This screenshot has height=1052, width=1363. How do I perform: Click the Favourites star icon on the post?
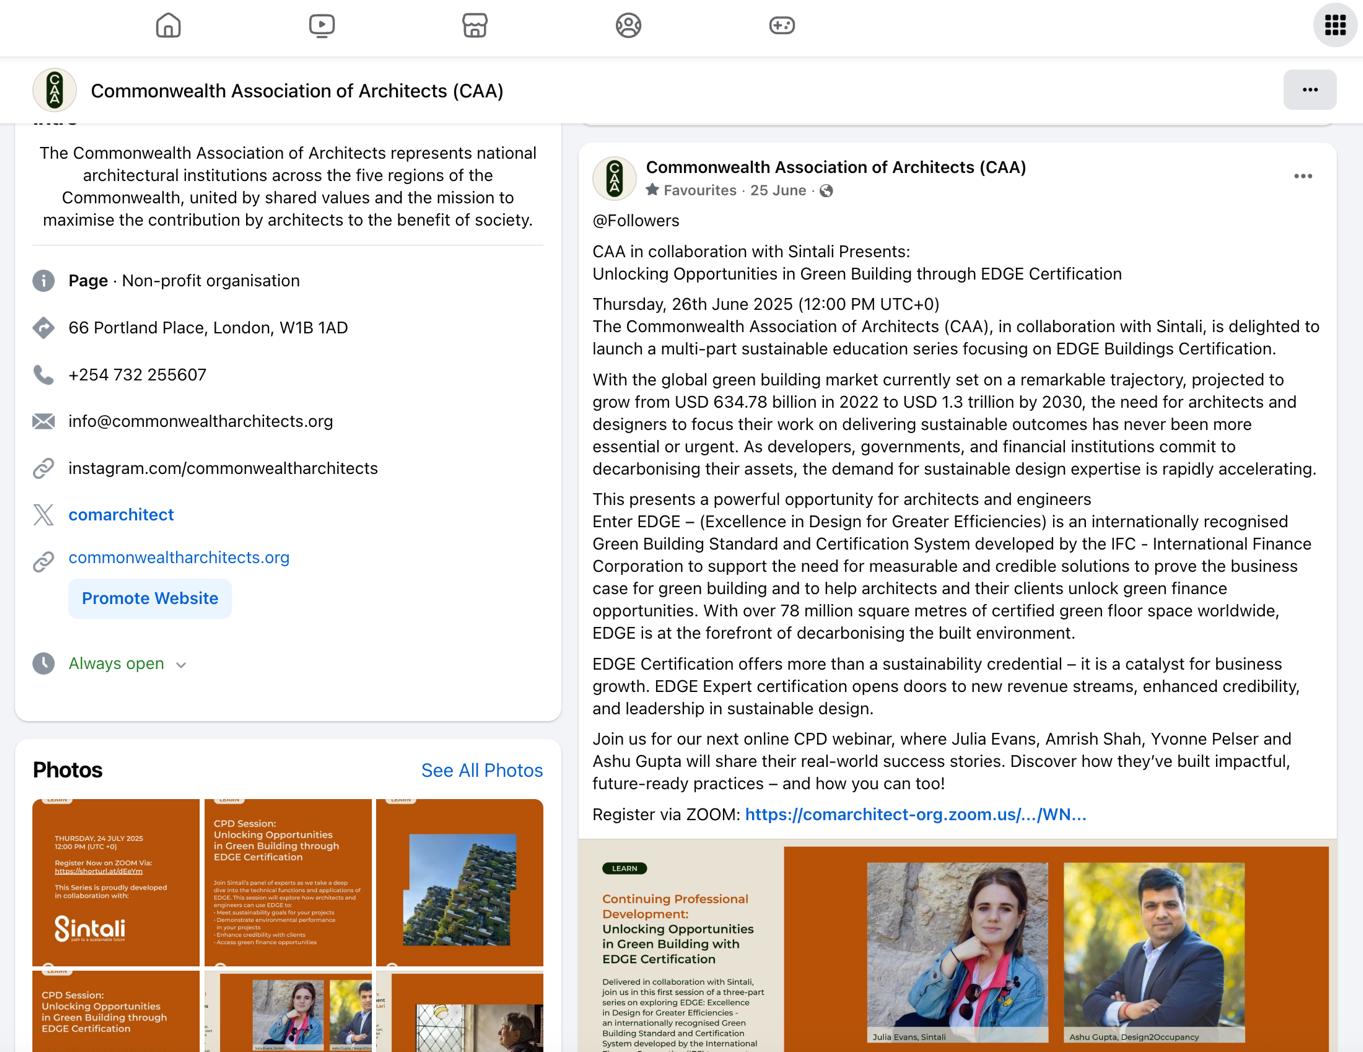coord(652,190)
